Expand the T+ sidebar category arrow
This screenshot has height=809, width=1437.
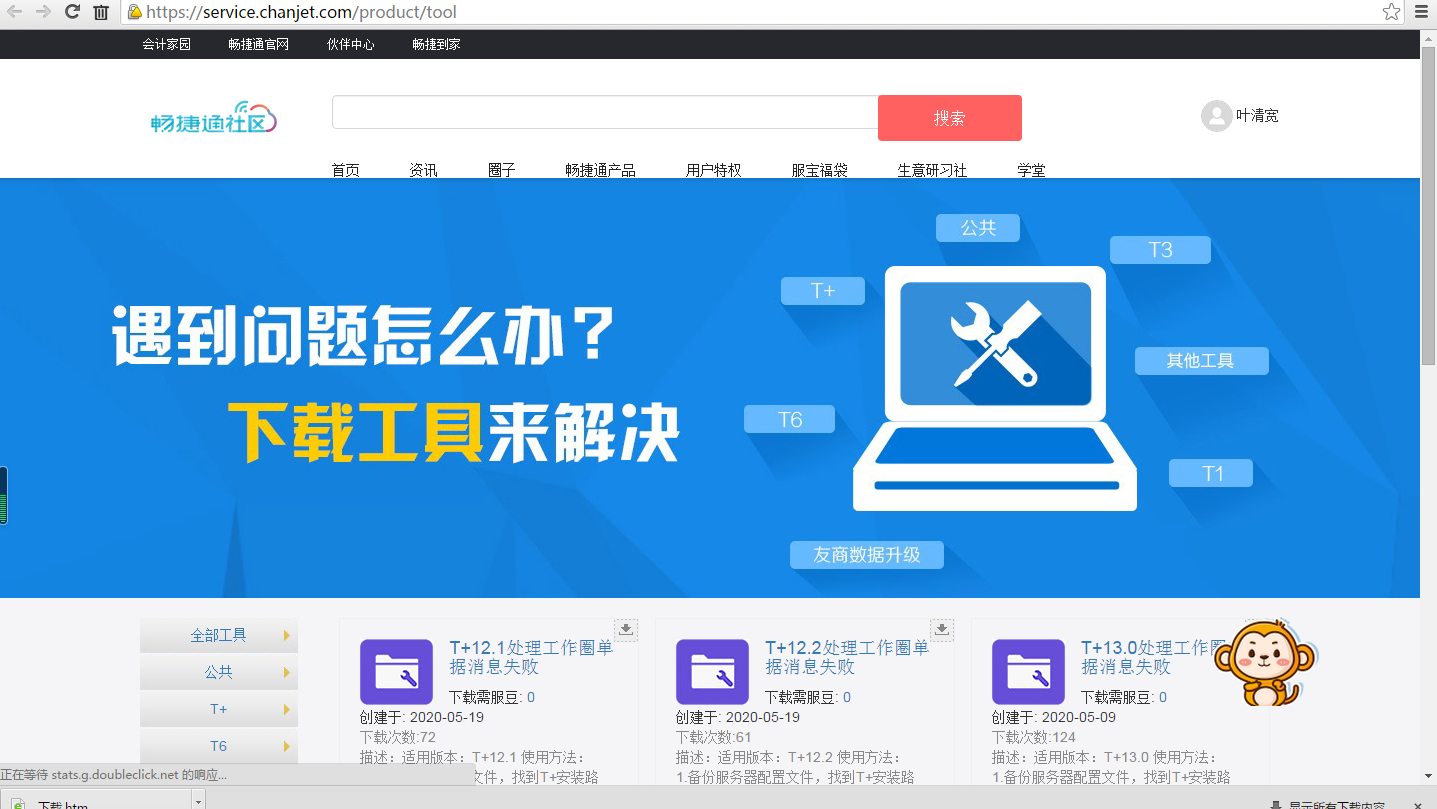(287, 709)
